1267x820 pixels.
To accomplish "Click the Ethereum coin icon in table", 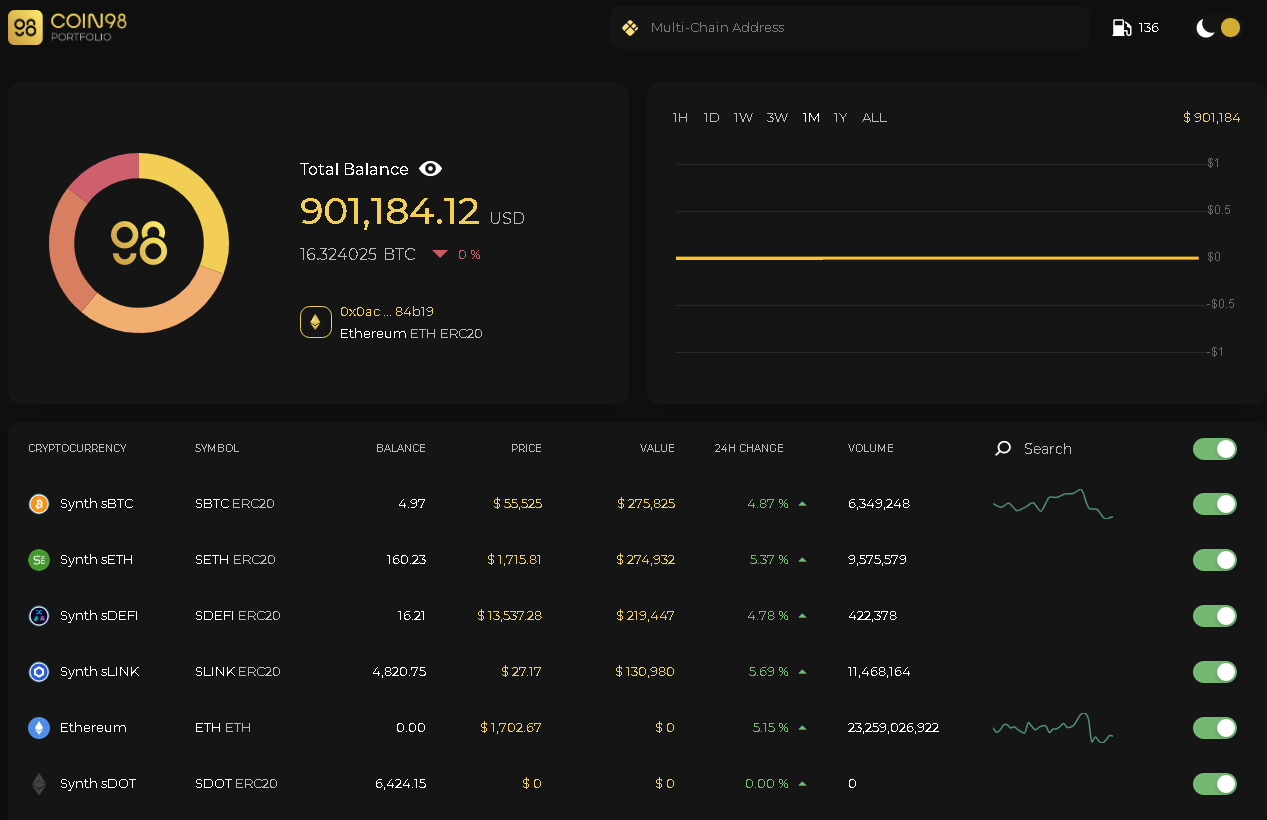I will (x=39, y=728).
